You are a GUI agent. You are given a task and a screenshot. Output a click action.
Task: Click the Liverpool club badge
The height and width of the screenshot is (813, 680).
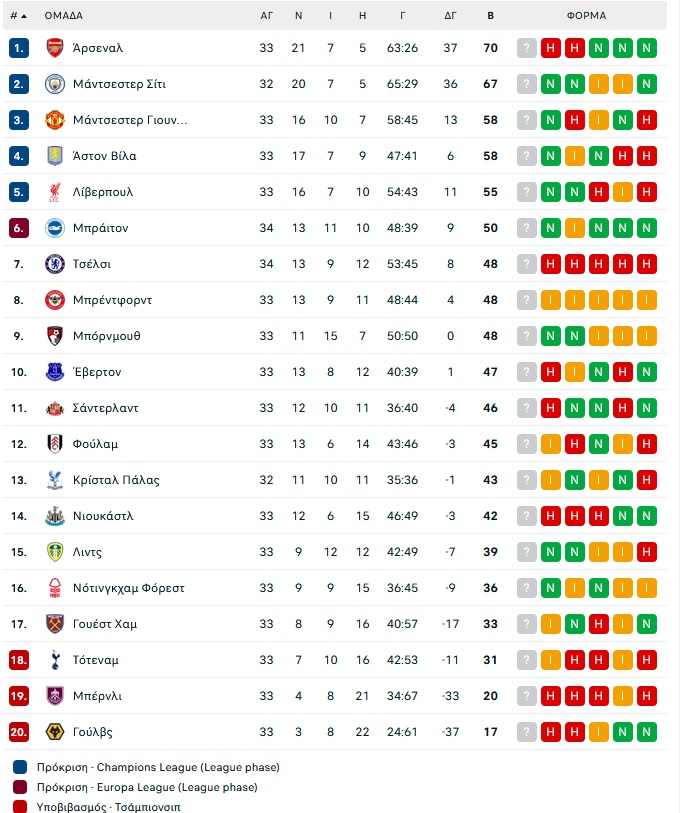coord(54,191)
